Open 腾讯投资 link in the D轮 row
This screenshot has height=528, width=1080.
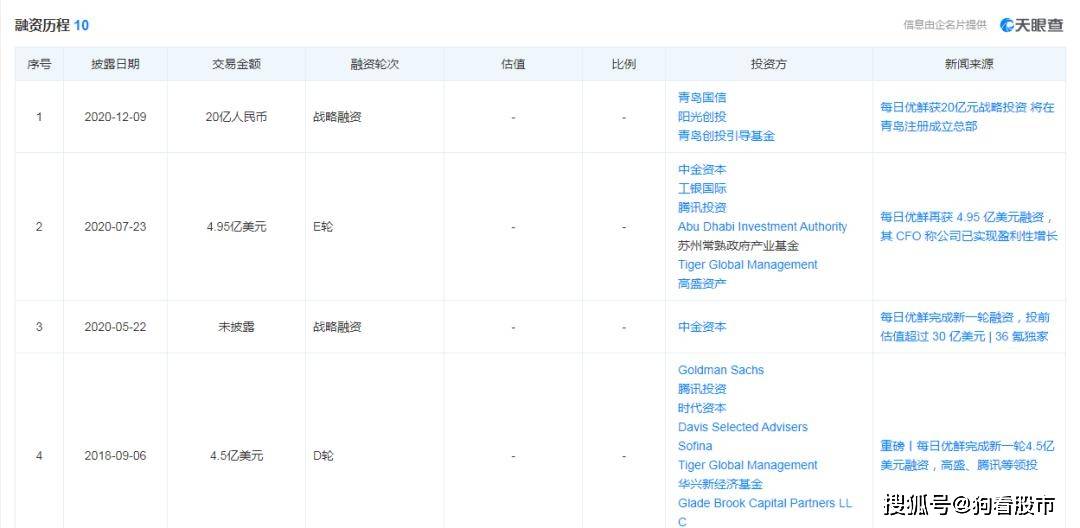[x=702, y=389]
